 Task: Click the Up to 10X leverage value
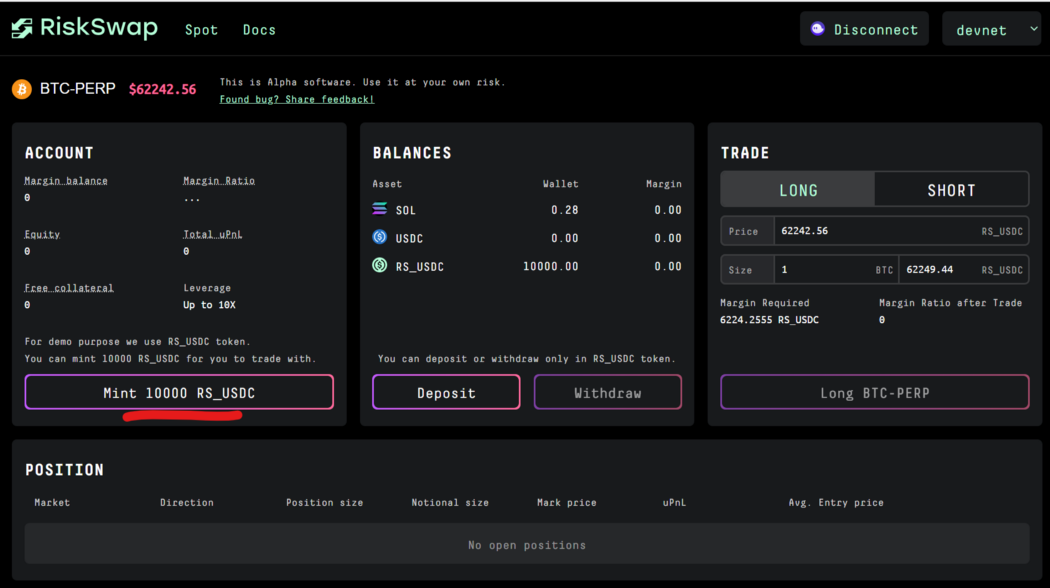click(x=210, y=305)
